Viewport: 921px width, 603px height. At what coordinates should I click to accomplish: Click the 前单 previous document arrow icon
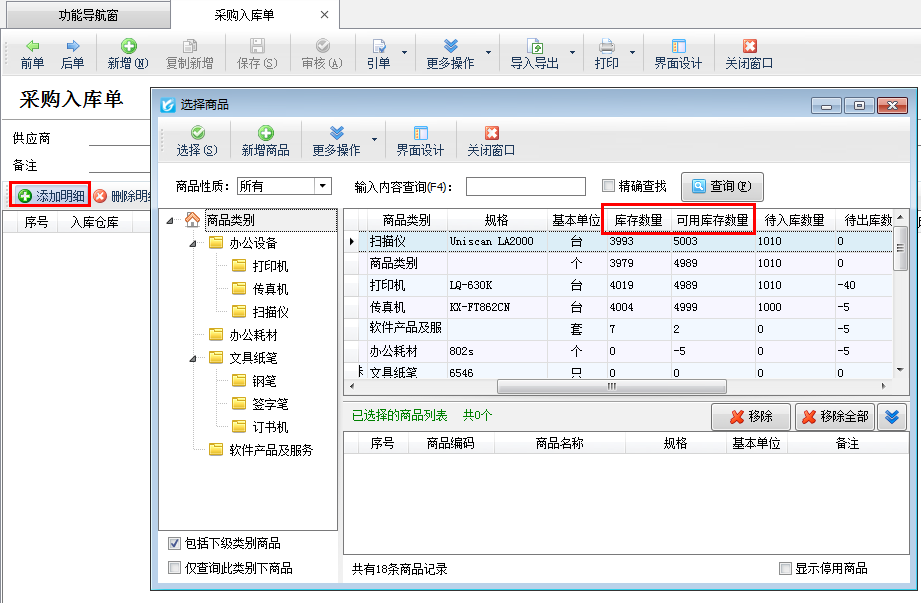(32, 46)
